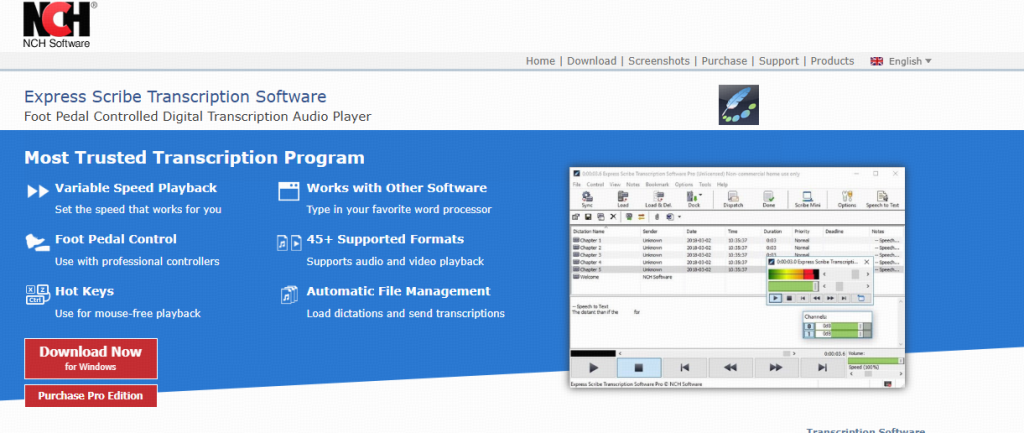Viewport: 1024px width, 433px height.
Task: Expand the Dock button's dropdown arrow in screenshot
Action: (701, 195)
